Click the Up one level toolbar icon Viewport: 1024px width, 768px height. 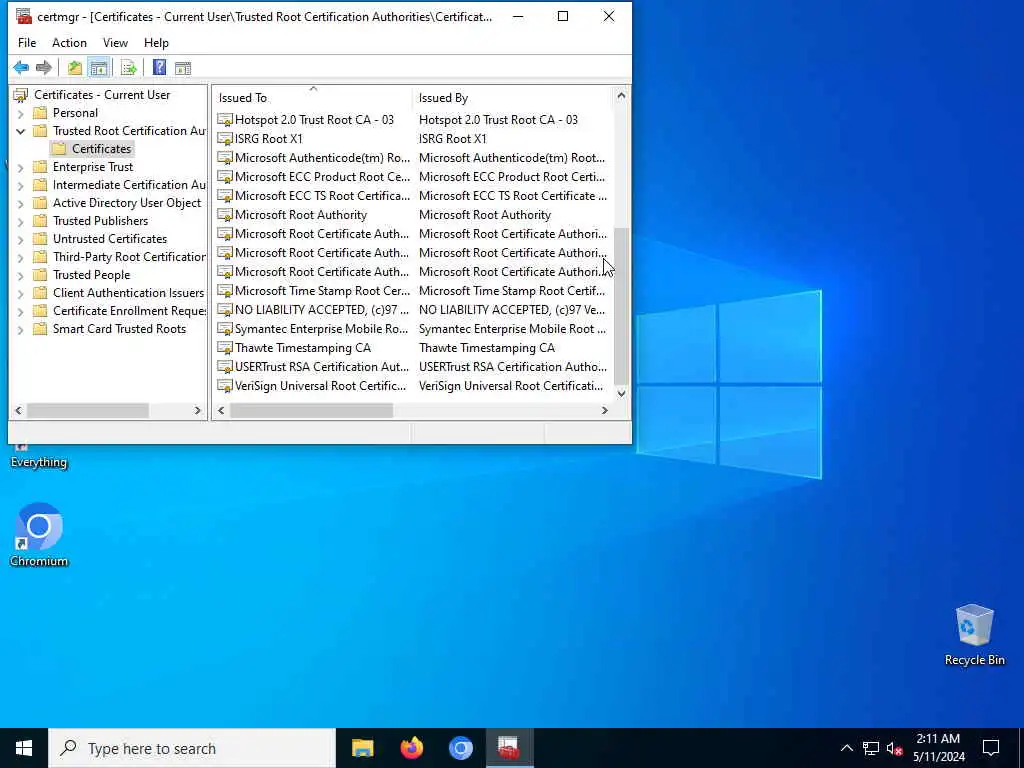[x=75, y=67]
